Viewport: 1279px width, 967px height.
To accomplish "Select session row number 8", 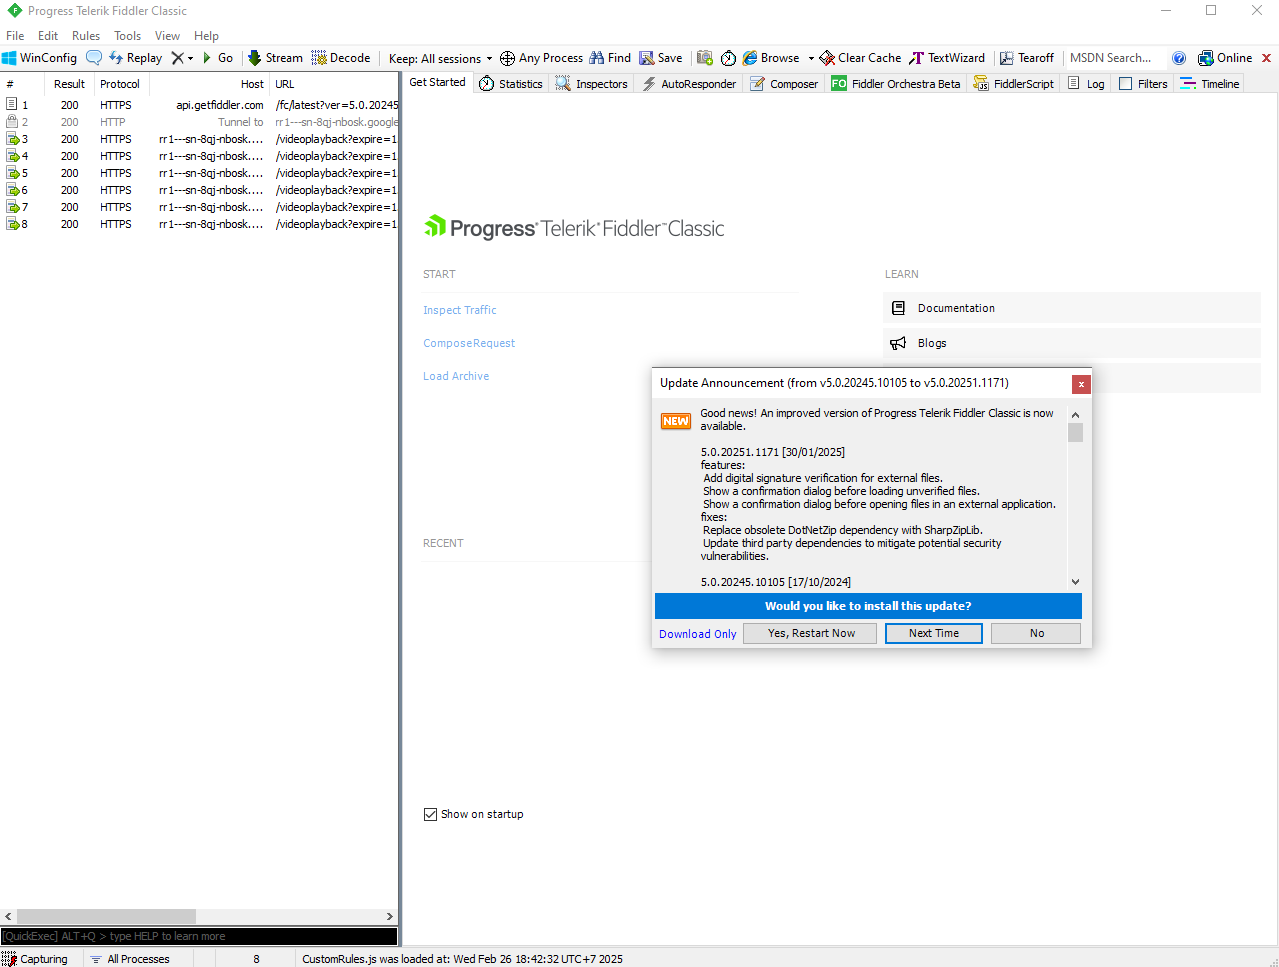I will click(x=200, y=224).
